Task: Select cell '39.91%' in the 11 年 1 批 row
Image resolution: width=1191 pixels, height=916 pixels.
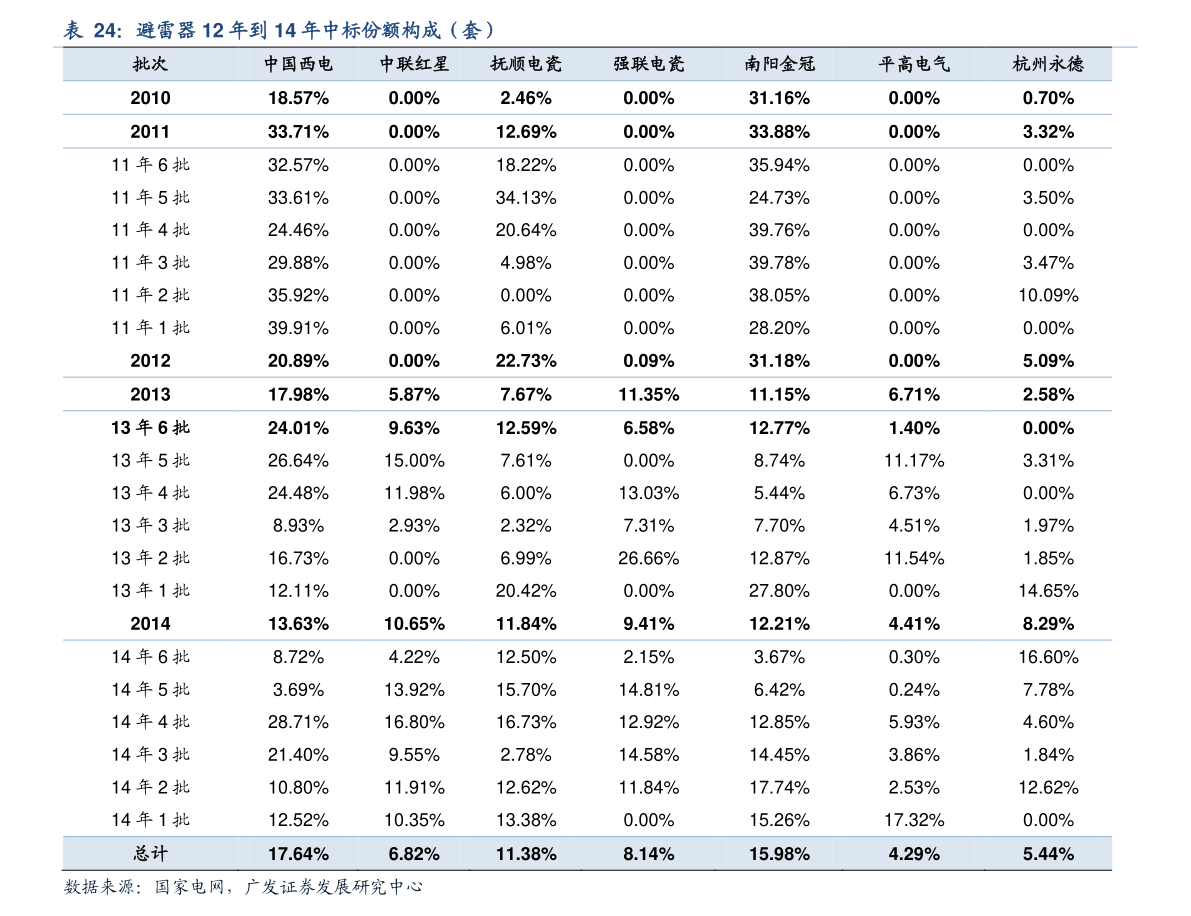Action: pos(298,328)
